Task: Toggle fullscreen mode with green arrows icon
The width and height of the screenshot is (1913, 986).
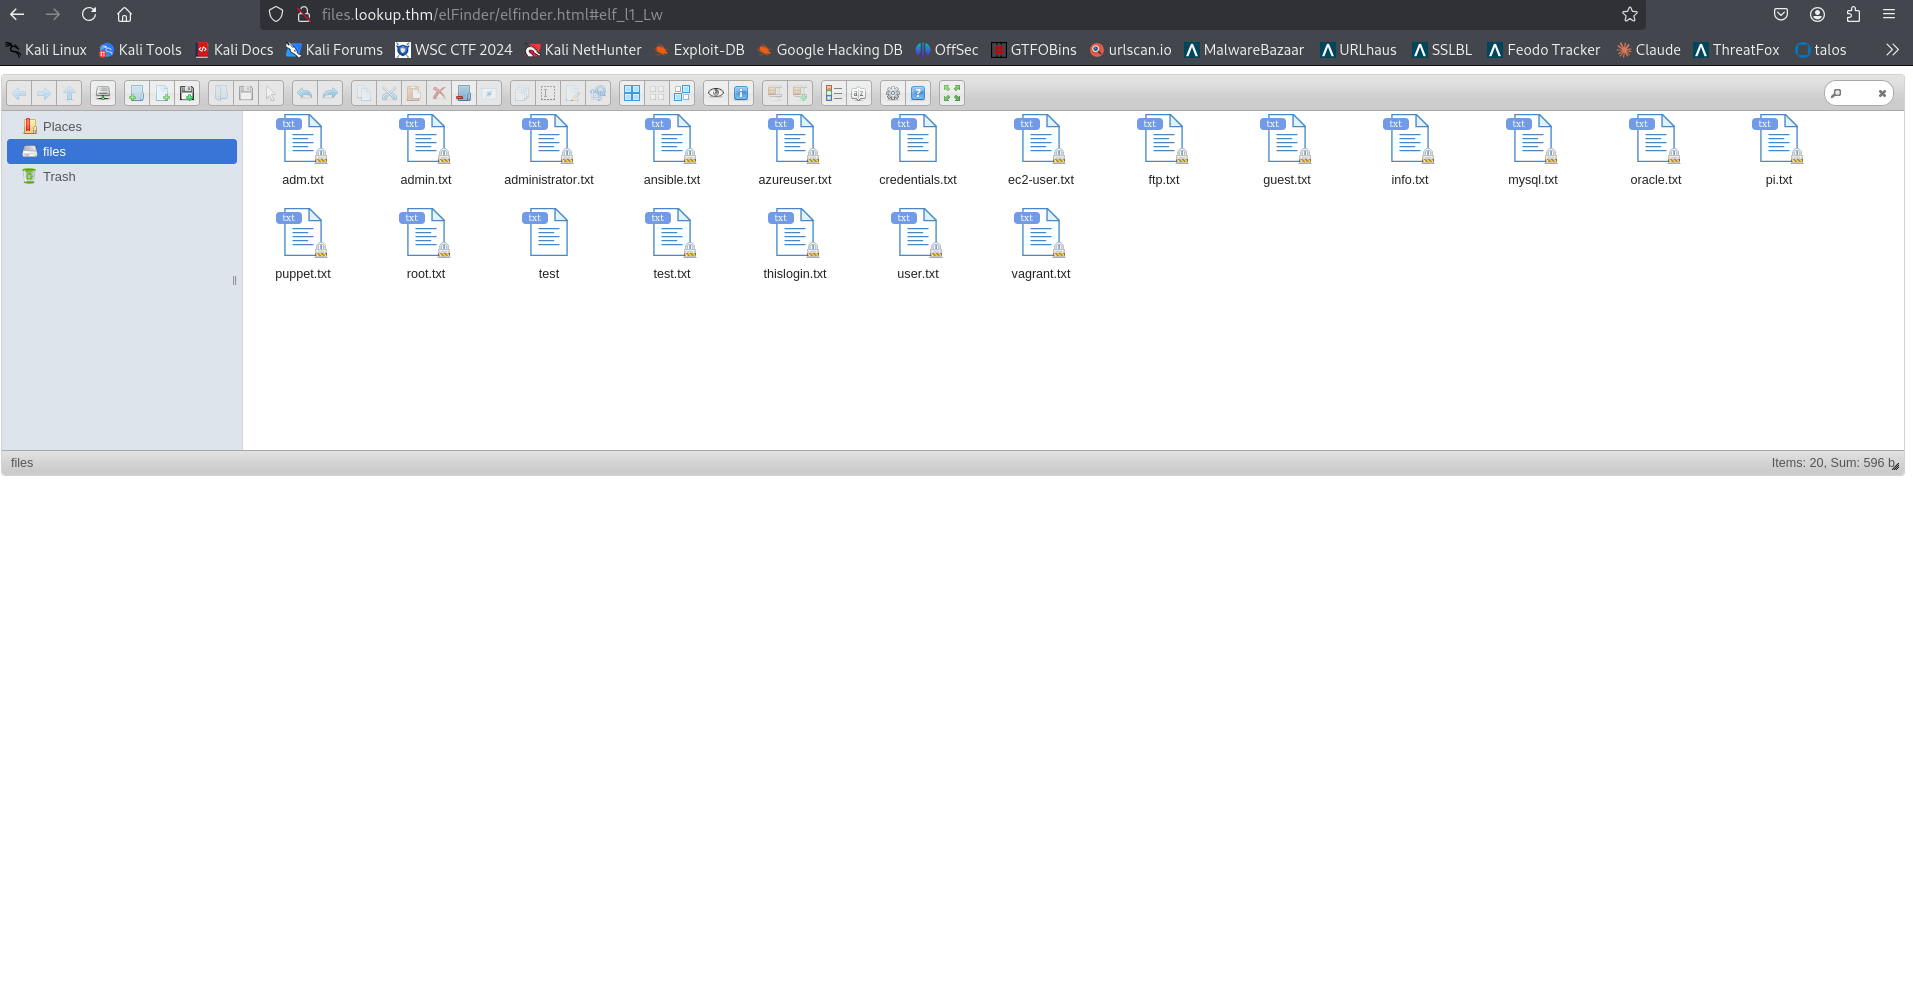Action: [951, 93]
